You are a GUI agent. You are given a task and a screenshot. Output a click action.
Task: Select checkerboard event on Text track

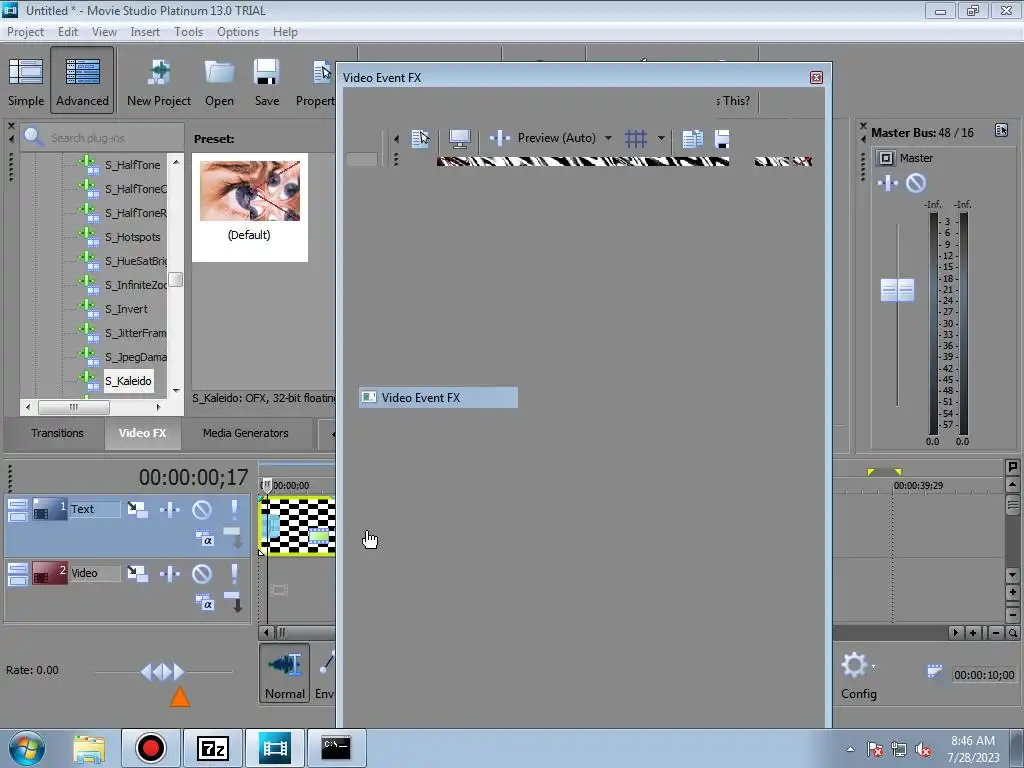click(x=298, y=526)
